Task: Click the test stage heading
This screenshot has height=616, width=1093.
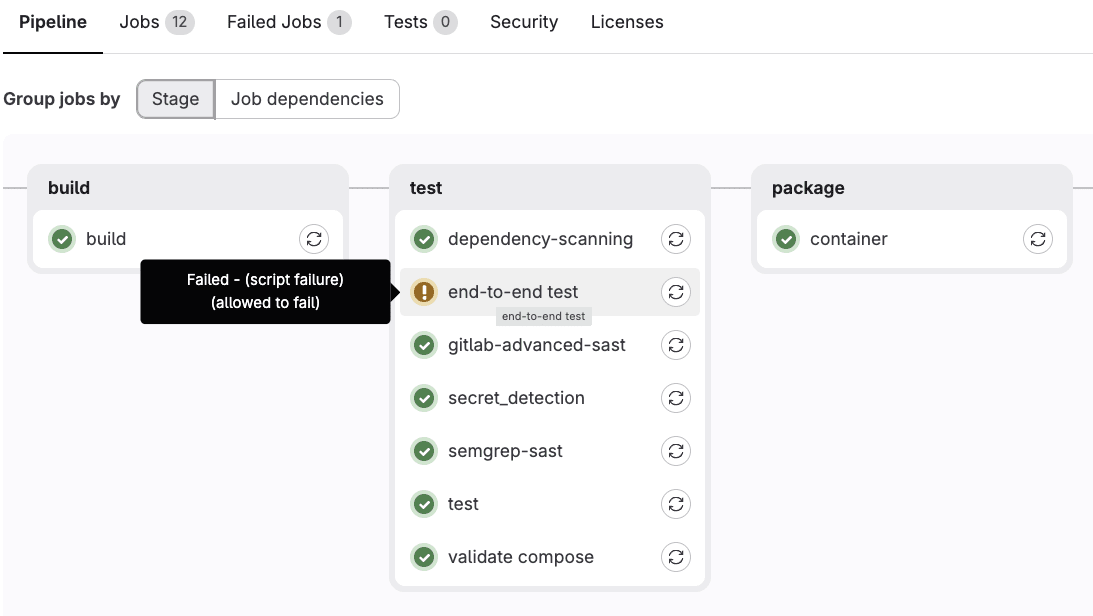Action: (426, 188)
